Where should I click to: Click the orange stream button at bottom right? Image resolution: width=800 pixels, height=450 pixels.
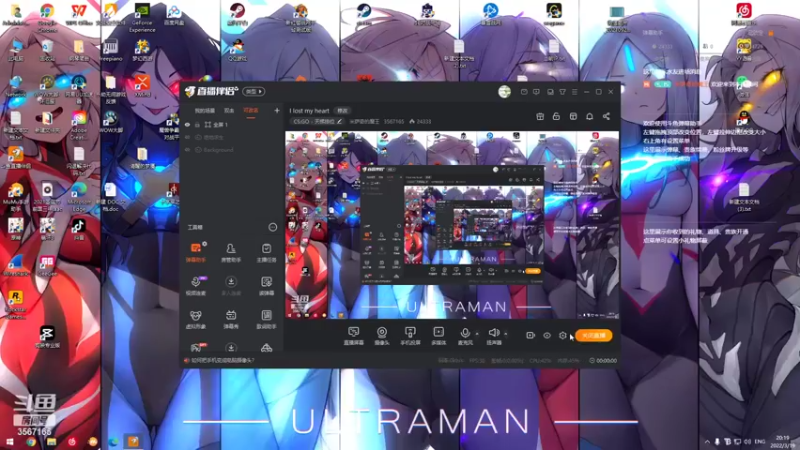tap(593, 335)
